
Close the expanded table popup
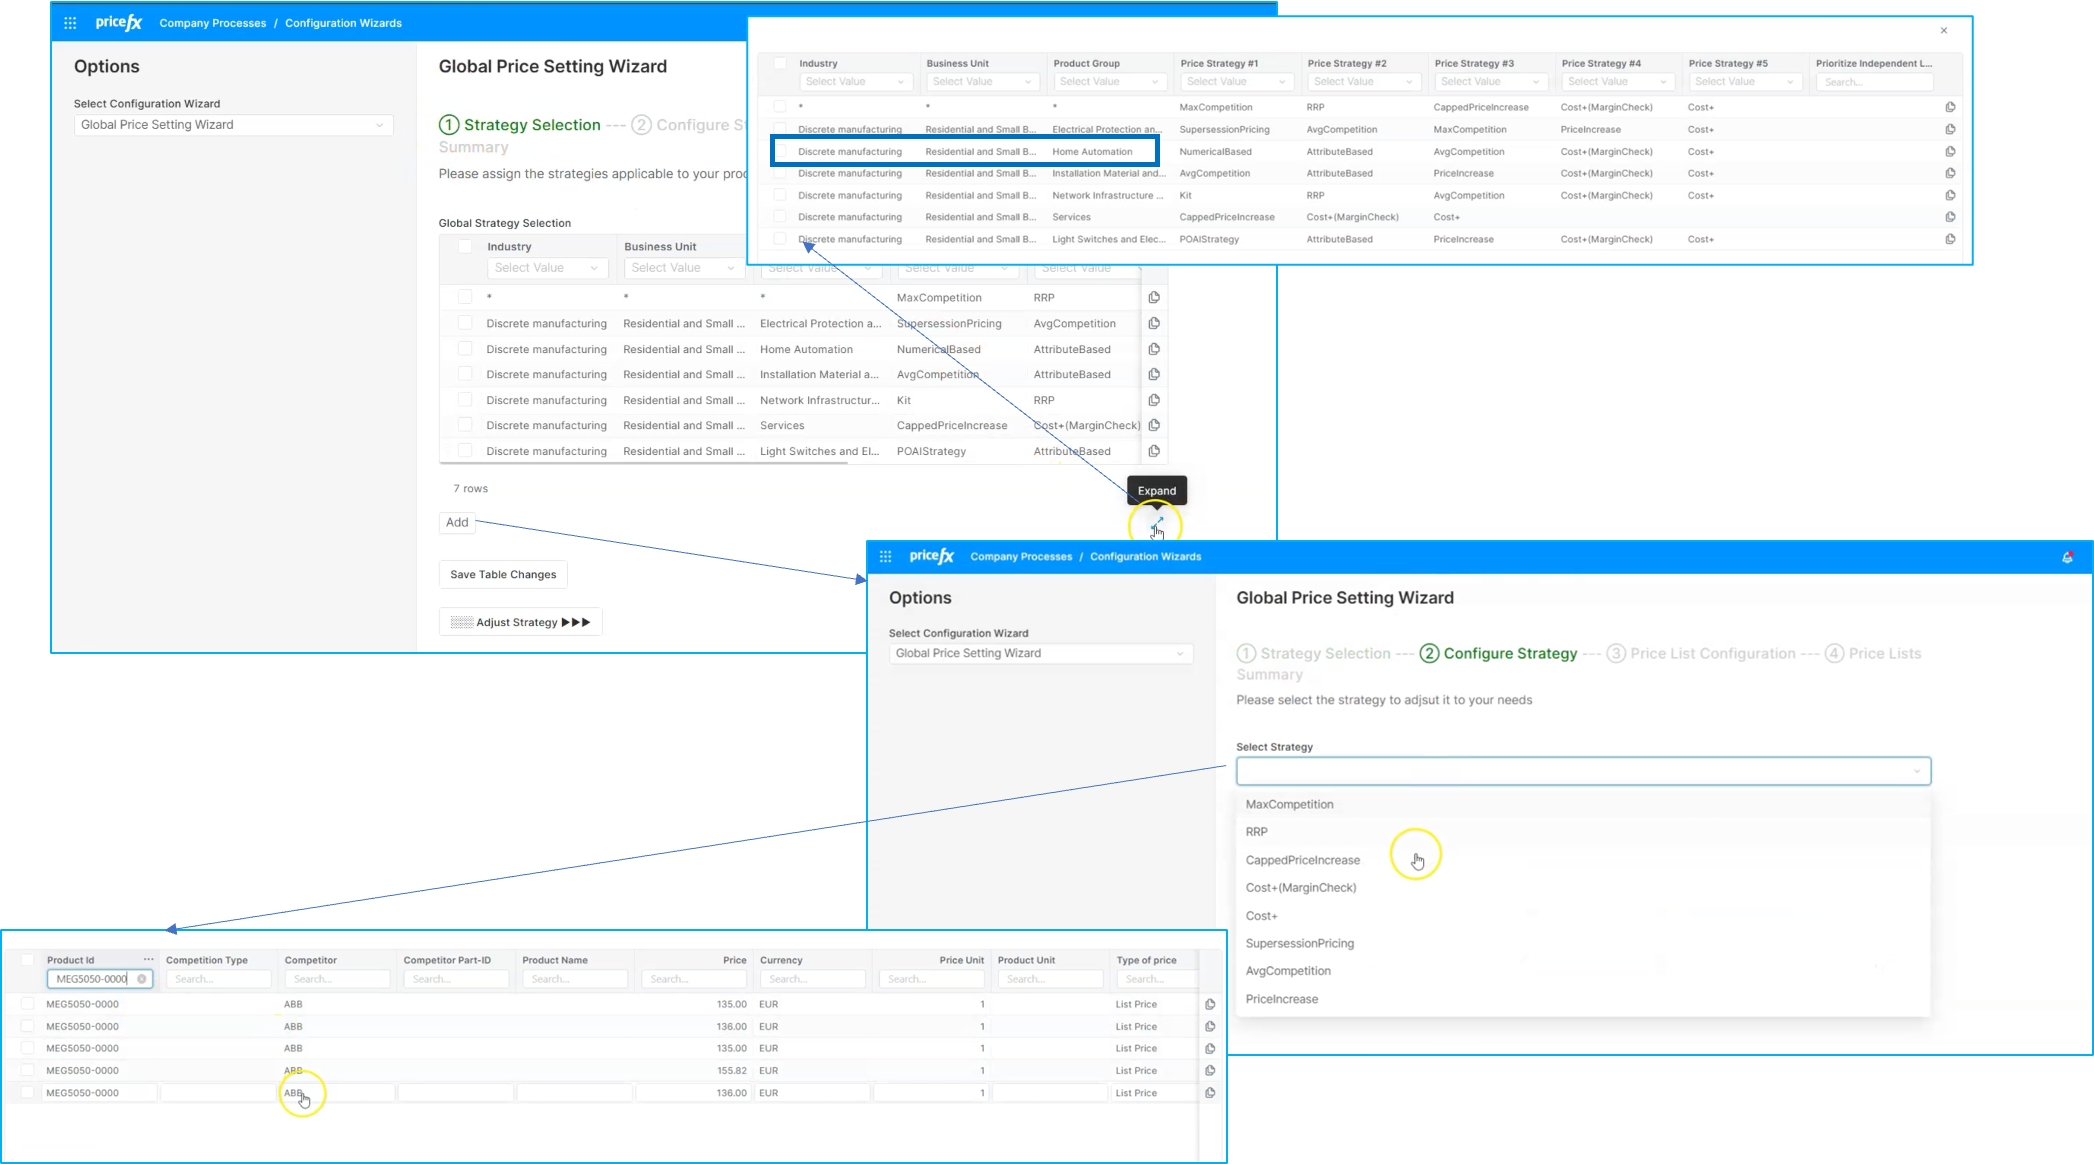(x=1944, y=31)
